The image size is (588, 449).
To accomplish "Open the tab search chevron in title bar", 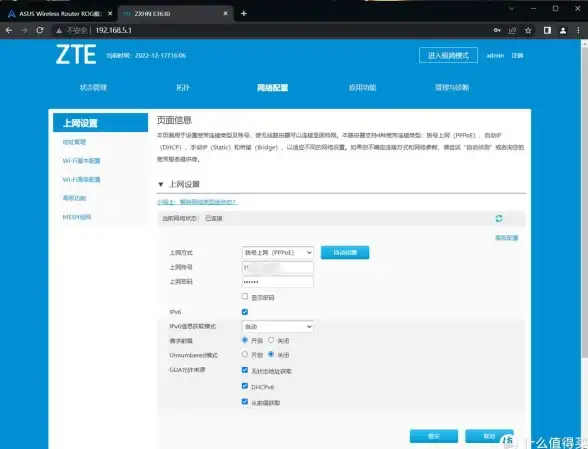I will point(512,8).
